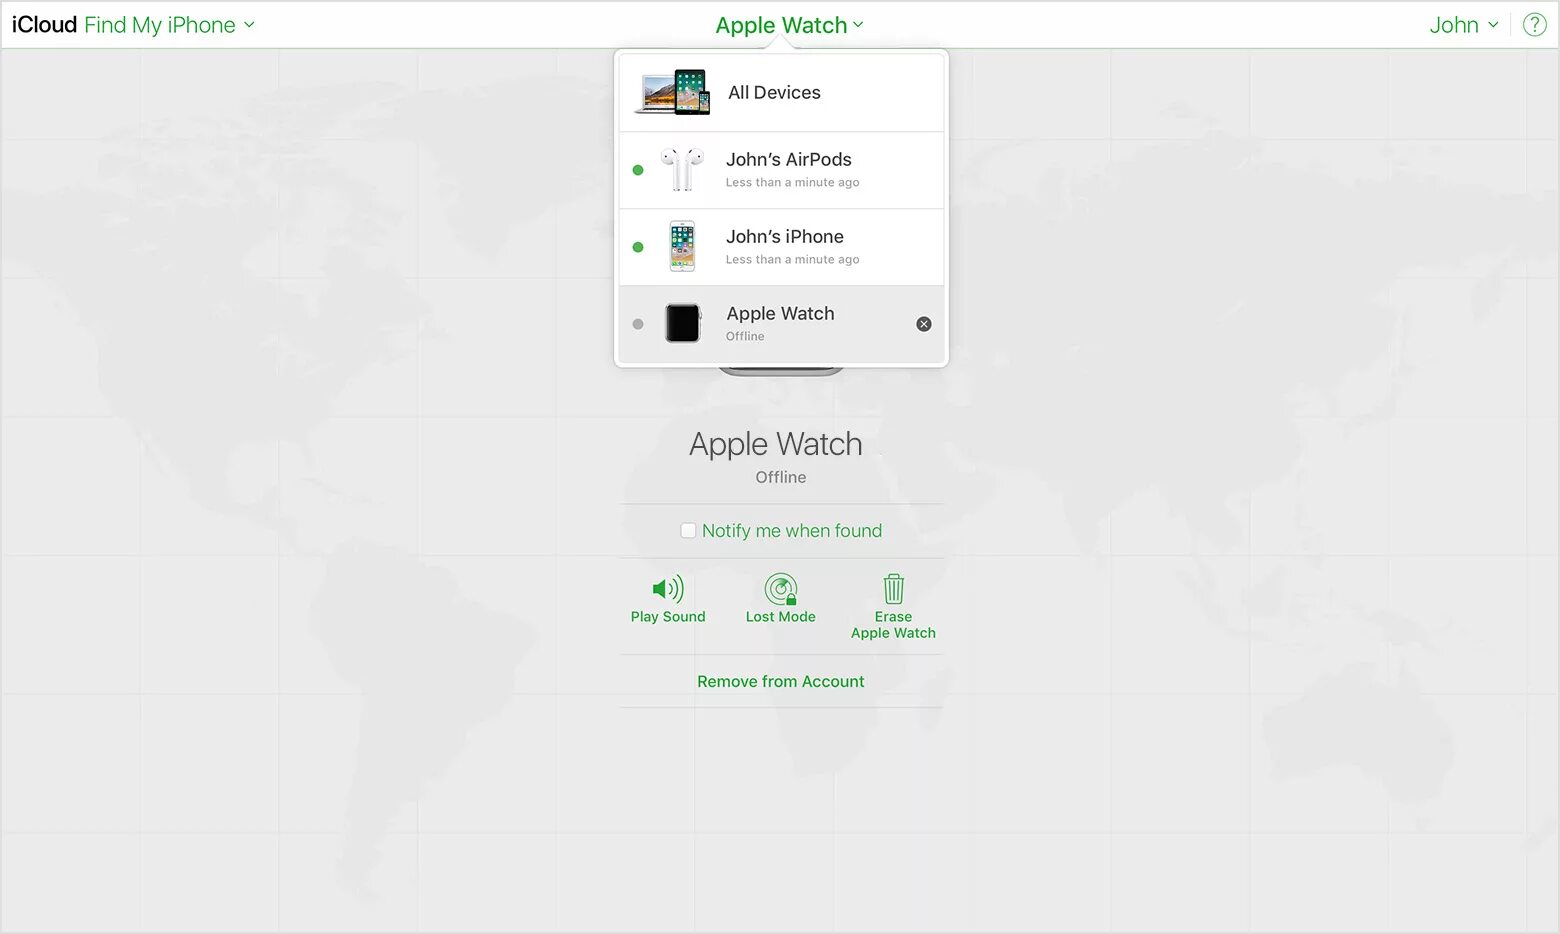The image size is (1560, 934).
Task: Click the gray offline dot beside Apple Watch
Action: pyautogui.click(x=638, y=324)
